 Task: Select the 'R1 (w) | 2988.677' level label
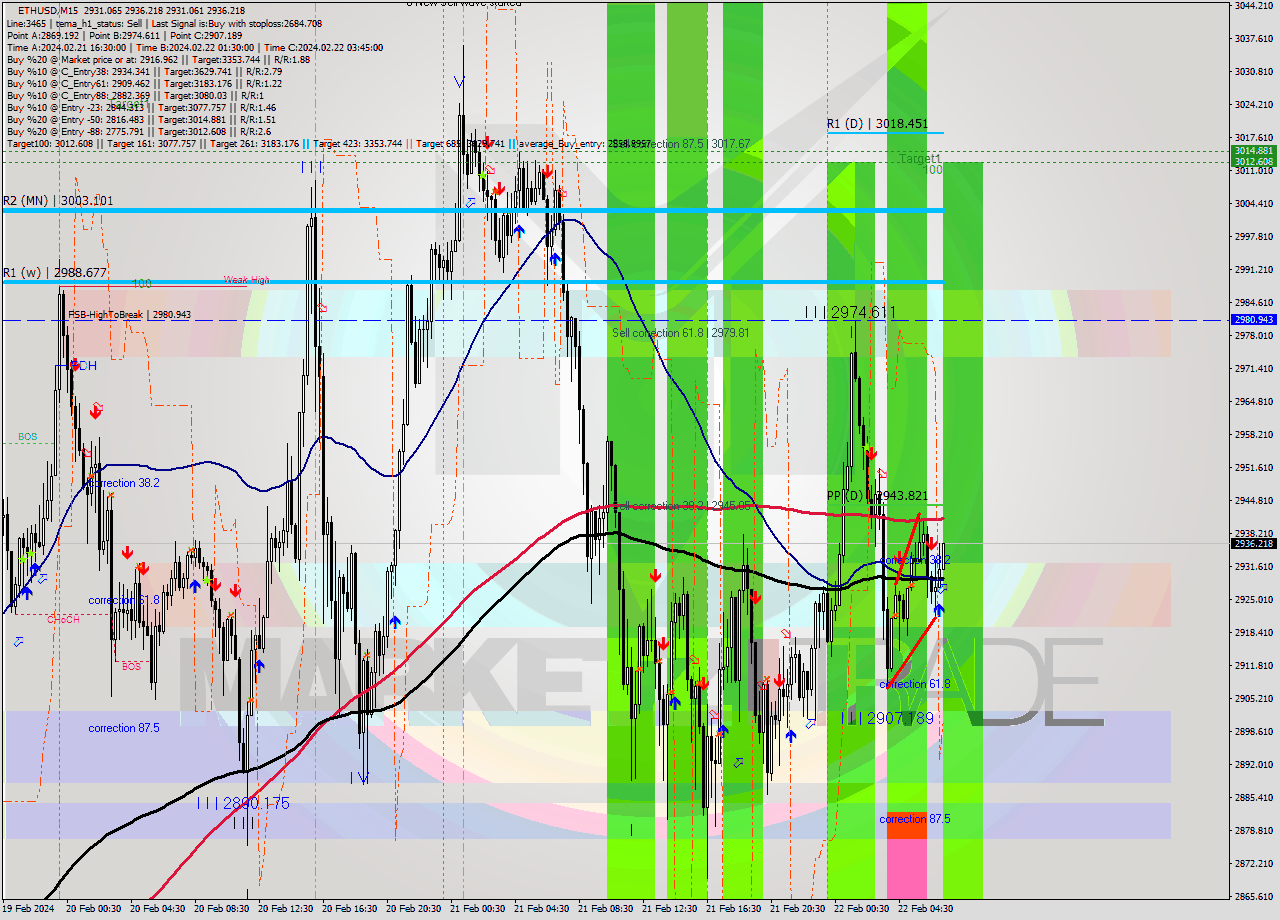click(x=54, y=272)
